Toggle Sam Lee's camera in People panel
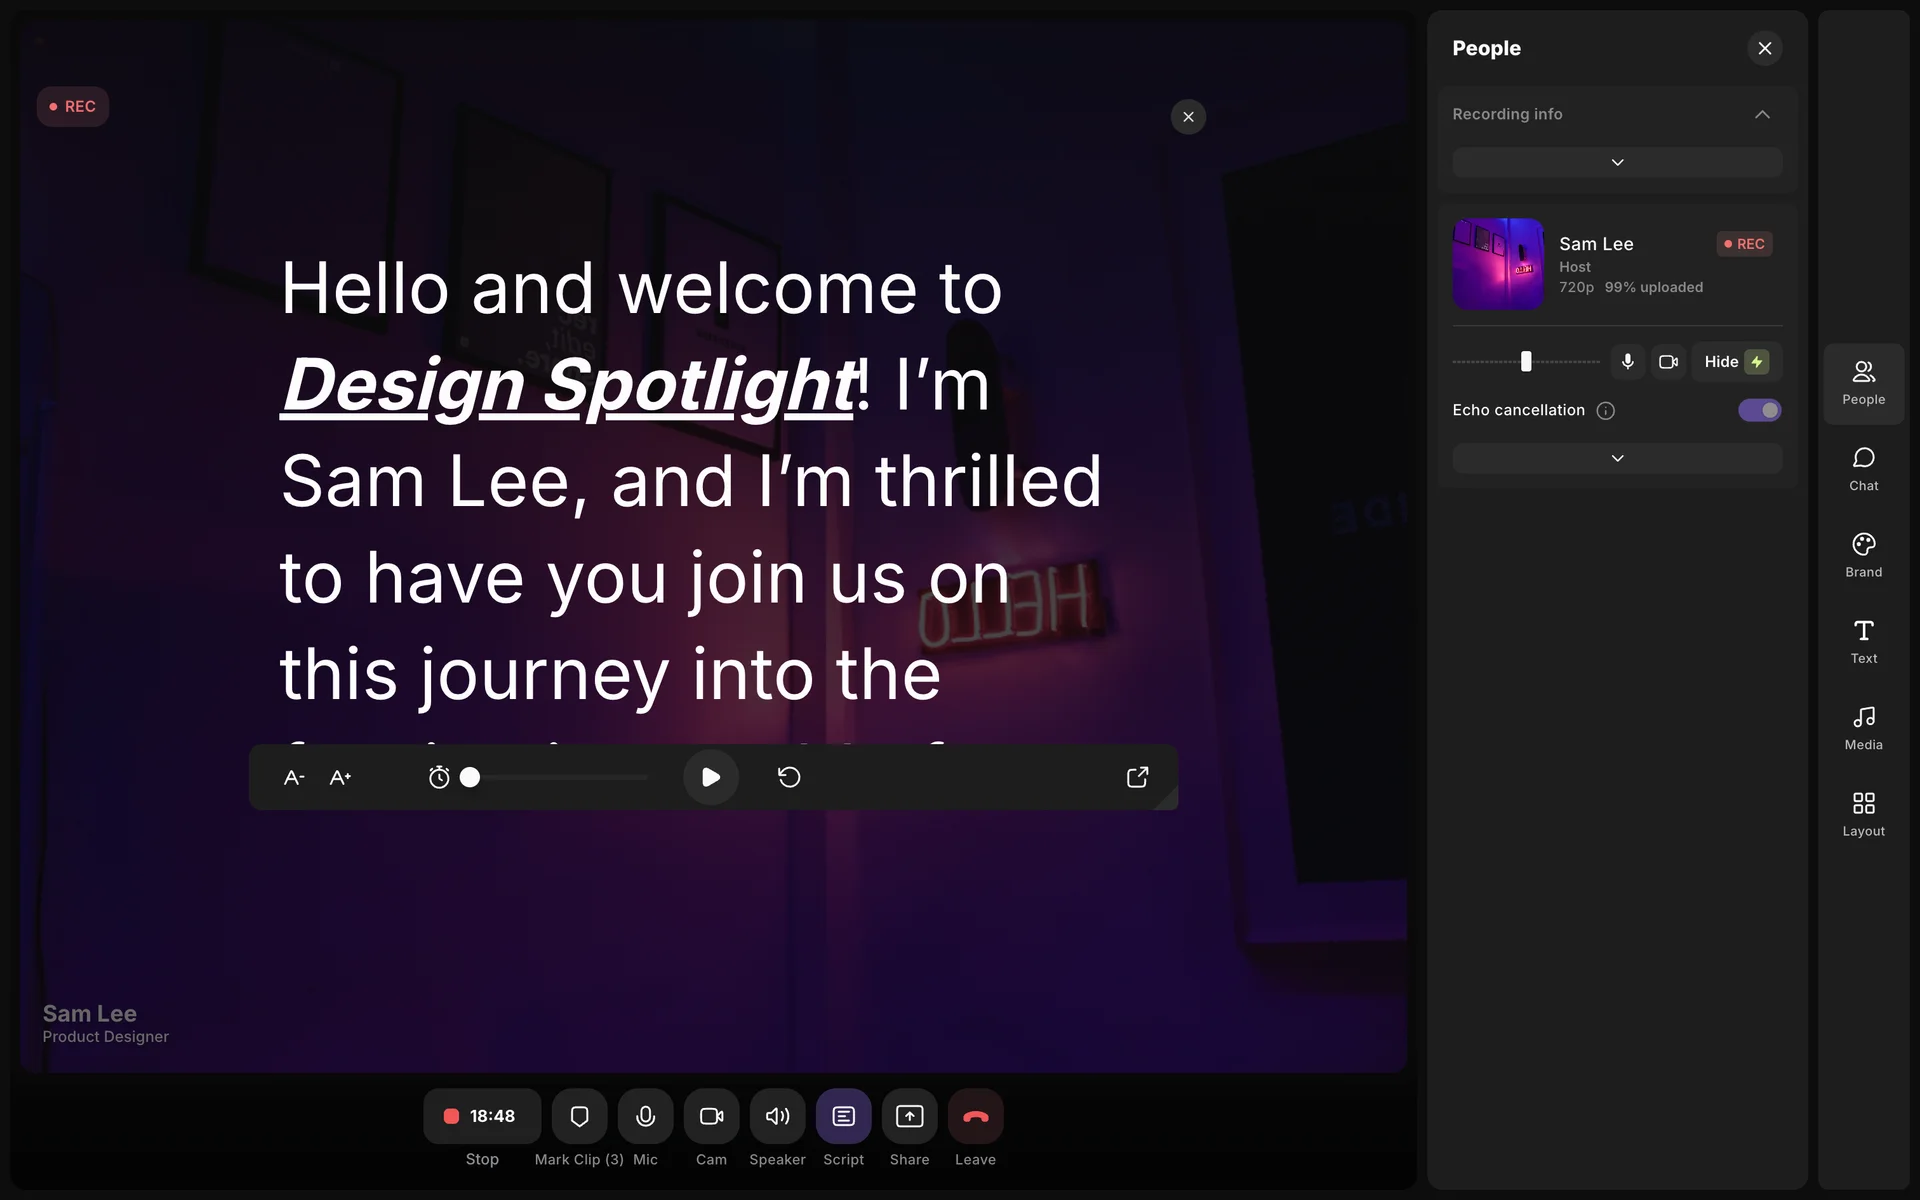 [x=1668, y=362]
